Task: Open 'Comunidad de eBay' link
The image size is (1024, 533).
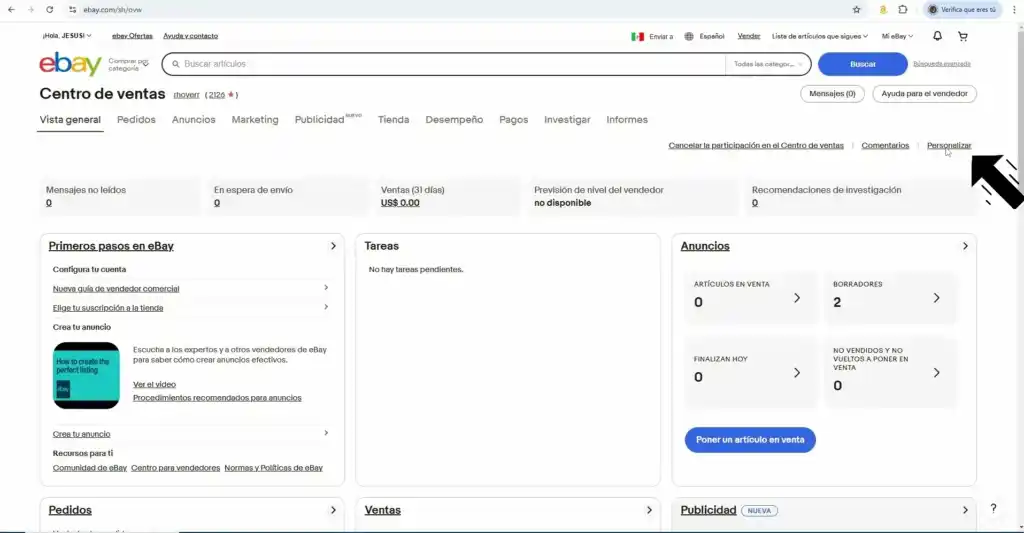Action: (89, 468)
